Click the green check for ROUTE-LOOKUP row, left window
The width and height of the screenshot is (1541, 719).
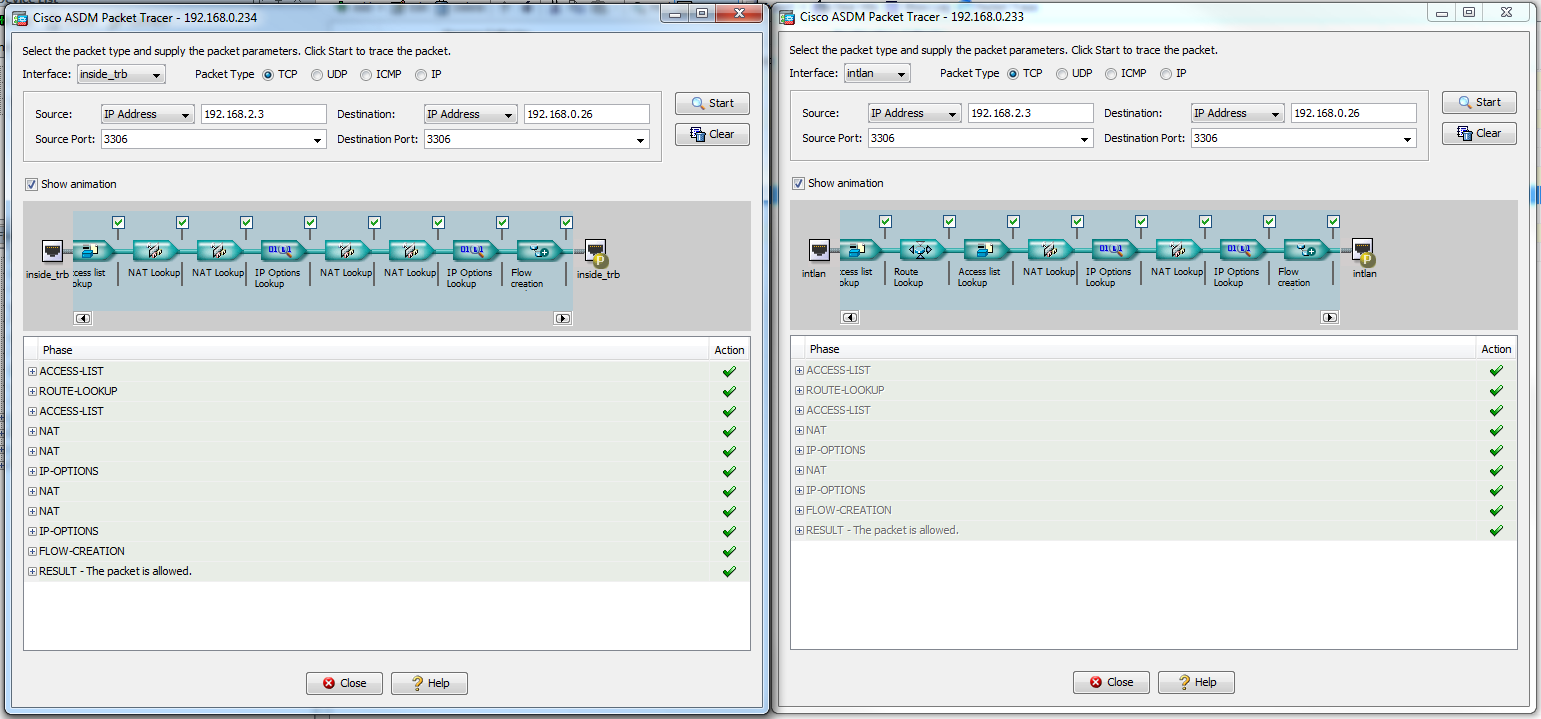[729, 391]
